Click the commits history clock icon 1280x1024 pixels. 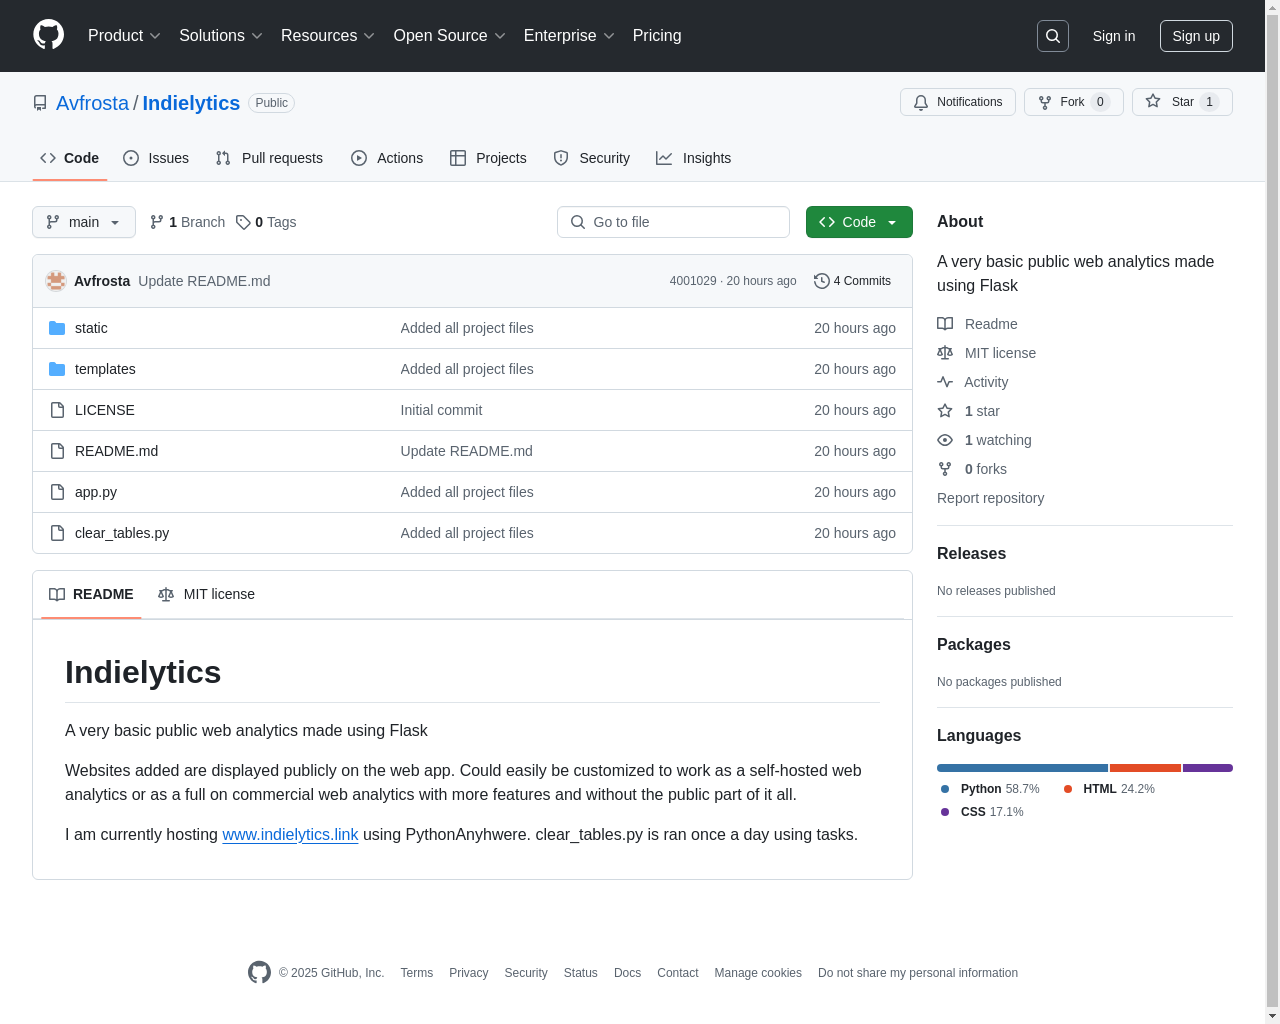coord(822,281)
